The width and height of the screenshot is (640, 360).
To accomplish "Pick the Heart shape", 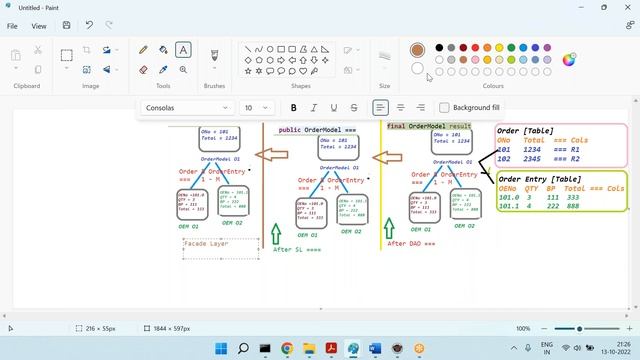I will pos(303,71).
